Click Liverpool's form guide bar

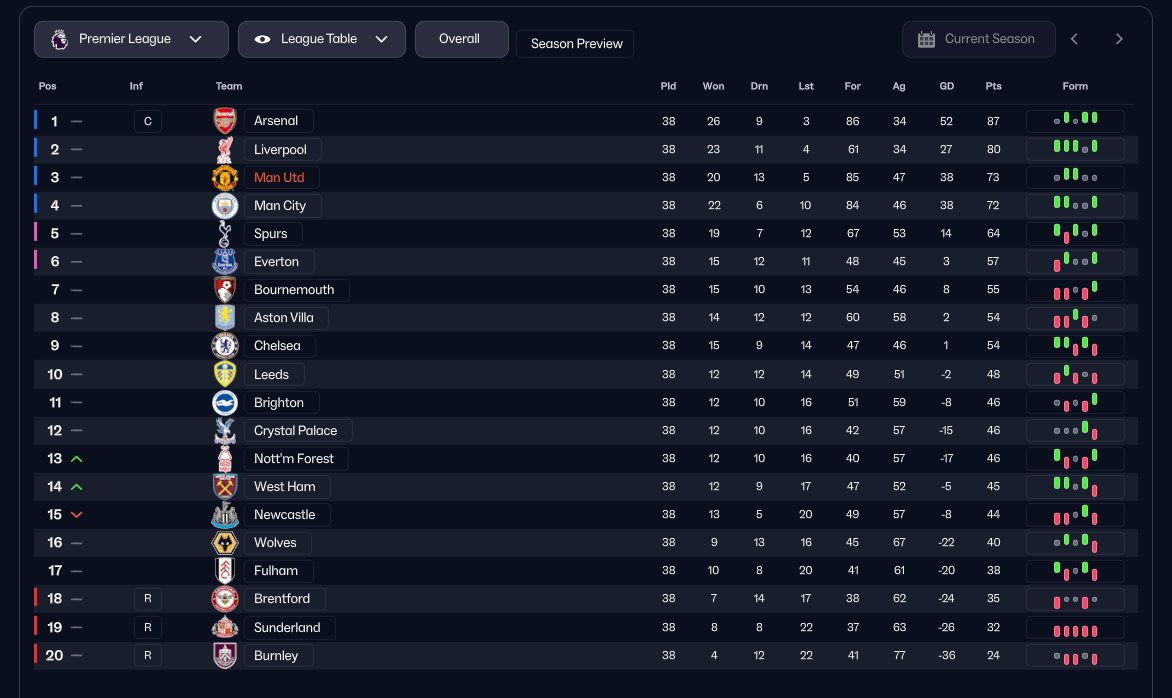1075,150
